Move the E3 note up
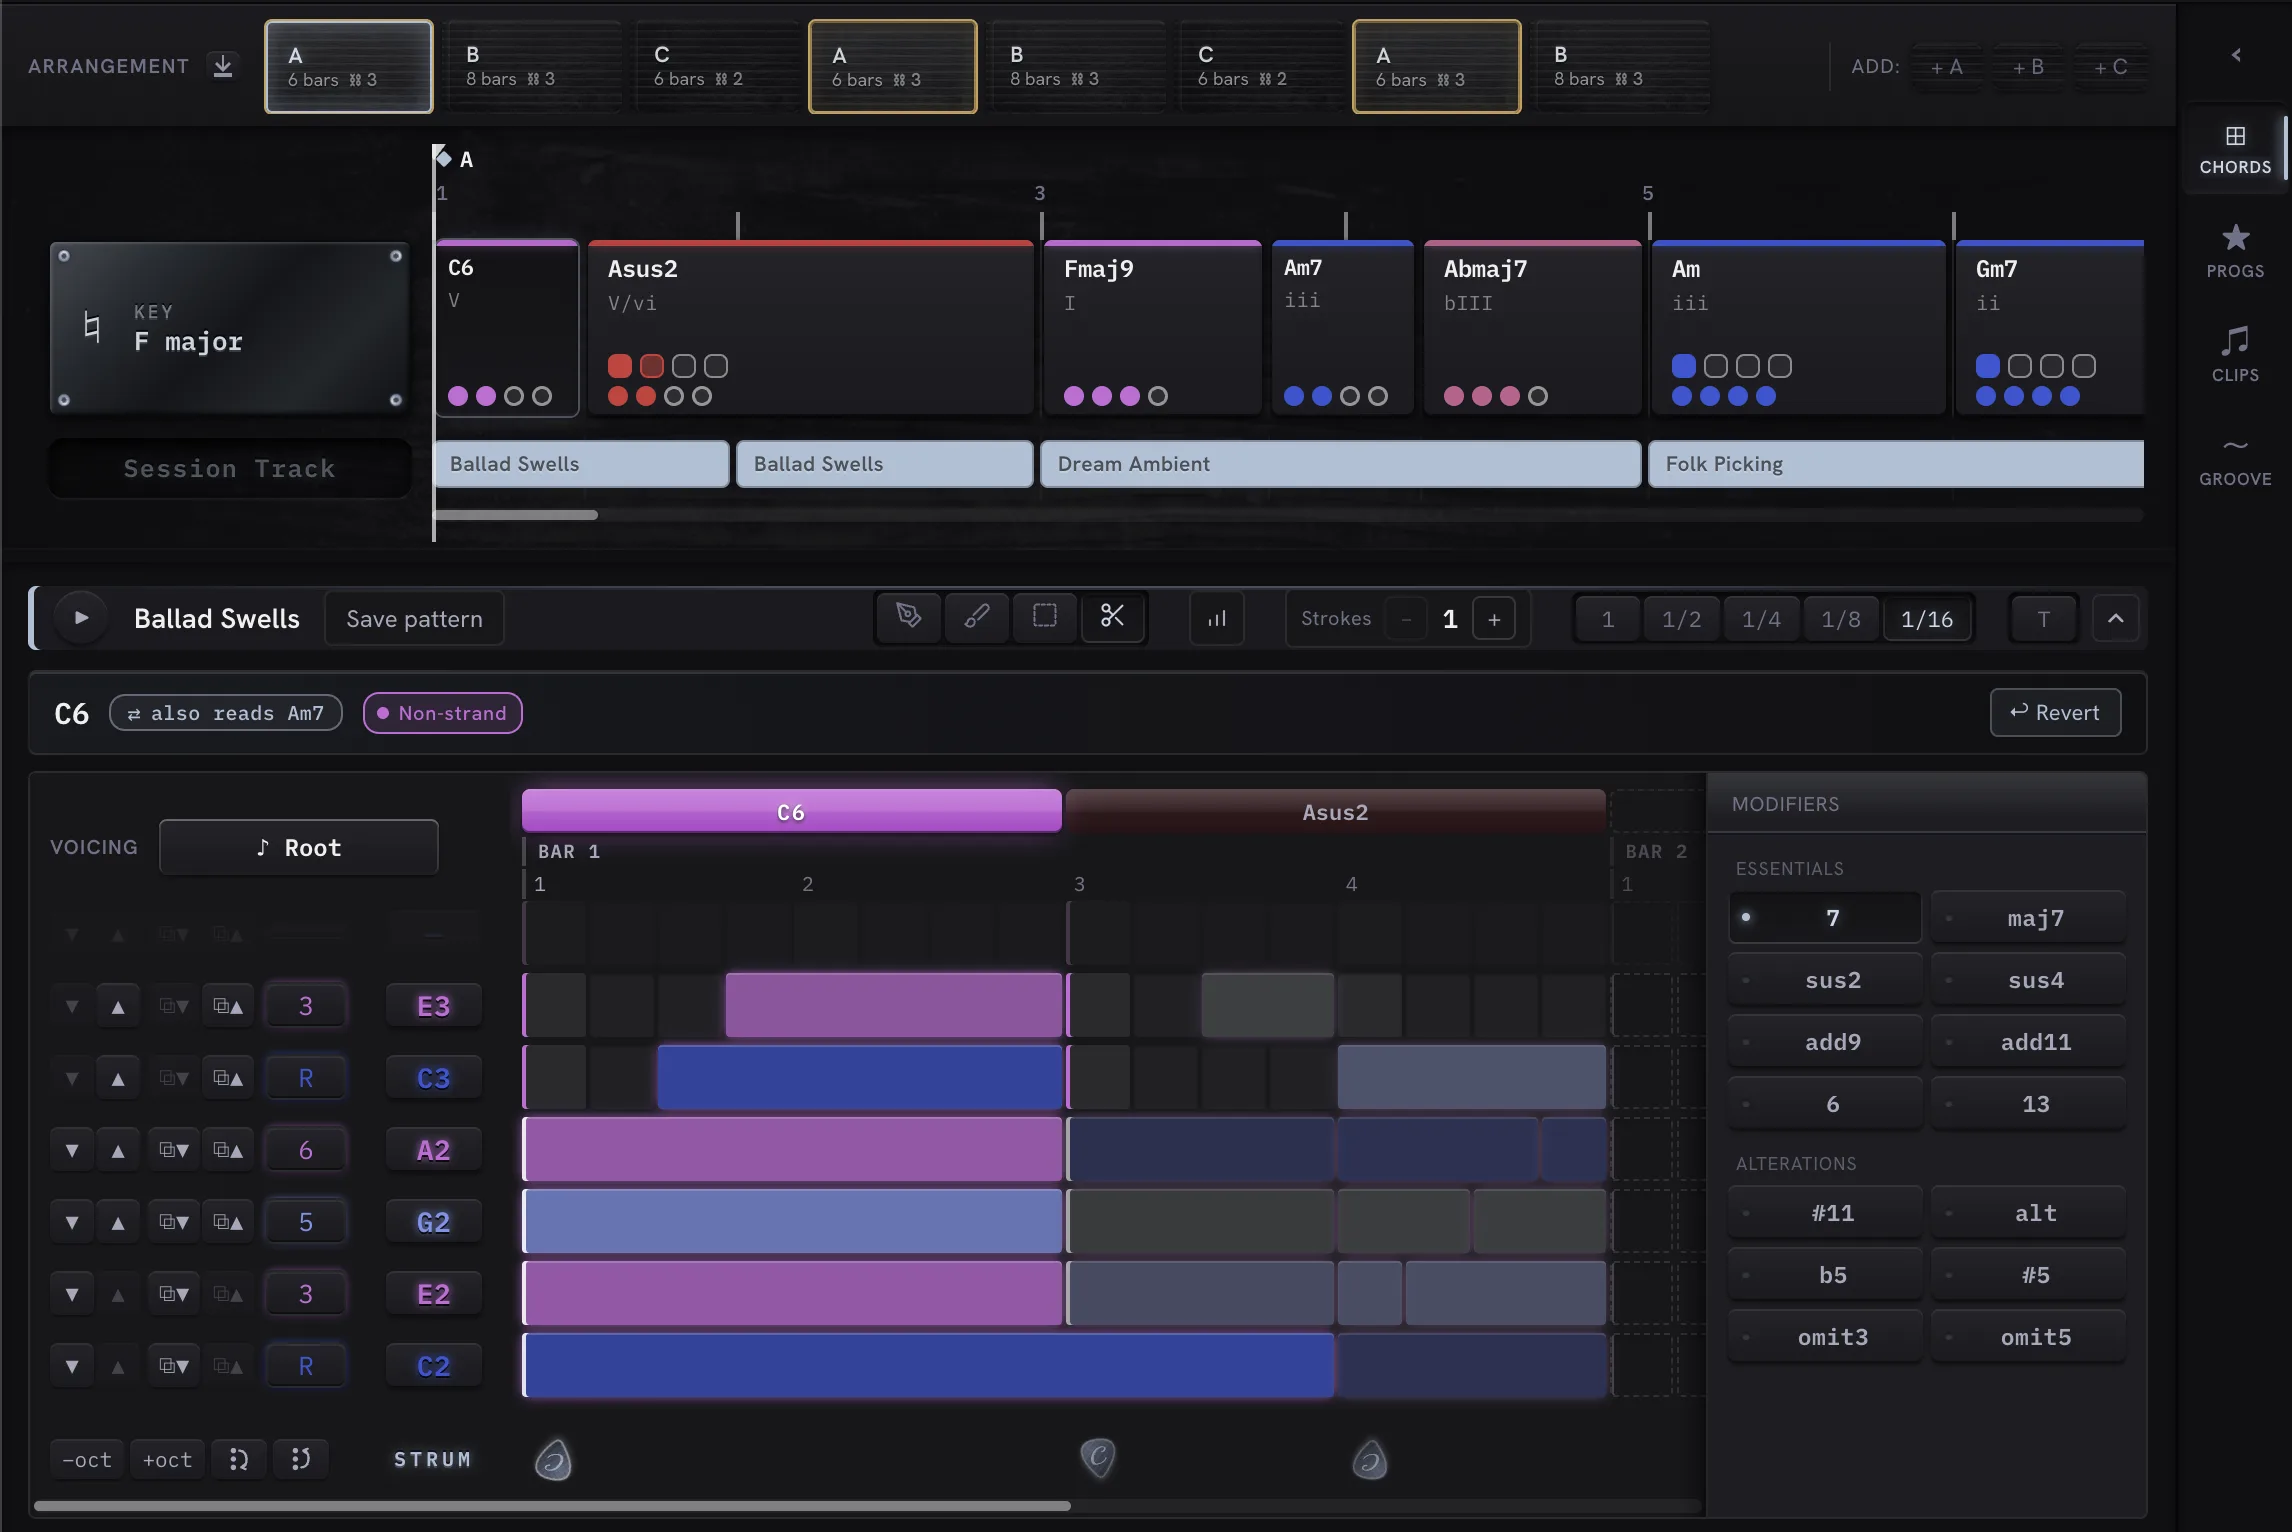The width and height of the screenshot is (2292, 1532). pyautogui.click(x=118, y=1006)
